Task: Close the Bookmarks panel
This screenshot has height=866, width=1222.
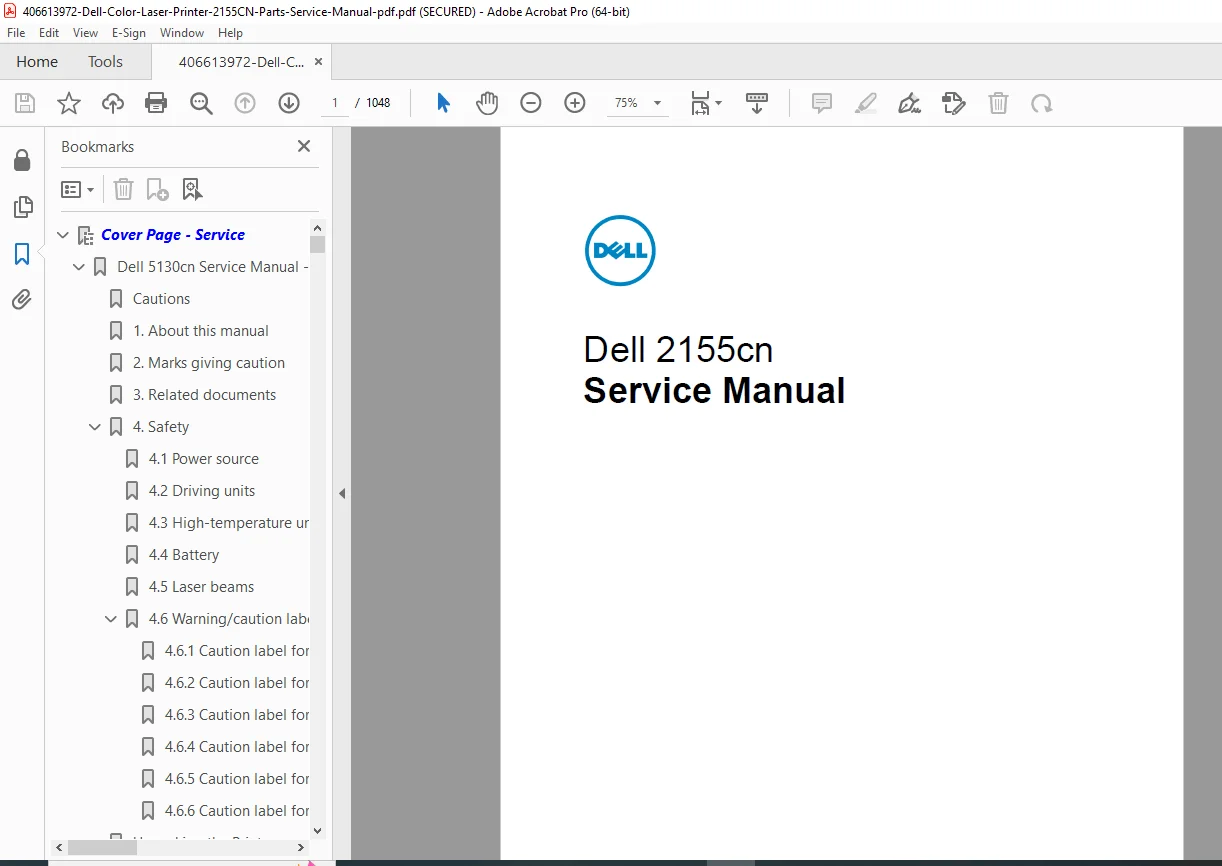Action: 304,146
